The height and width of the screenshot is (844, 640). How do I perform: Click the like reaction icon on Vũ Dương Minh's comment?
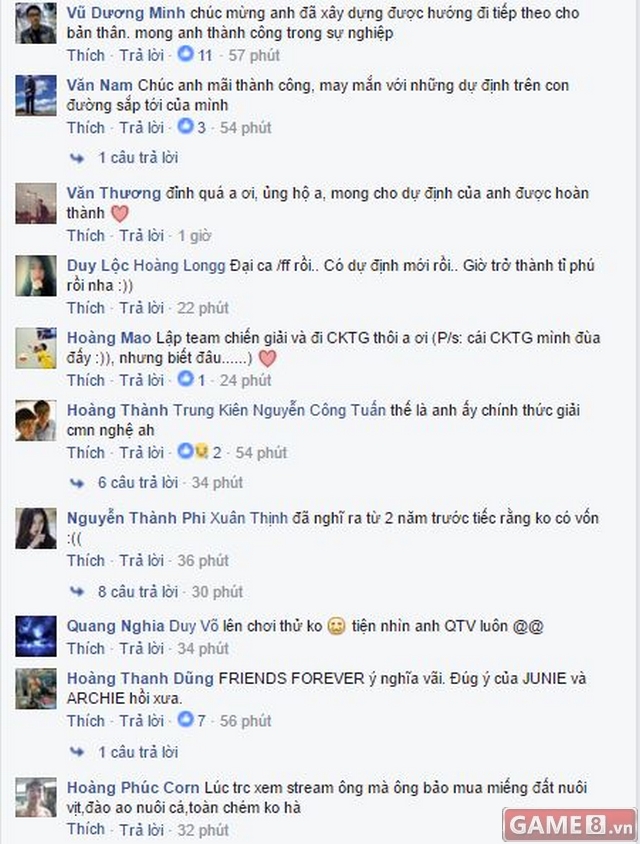[186, 54]
